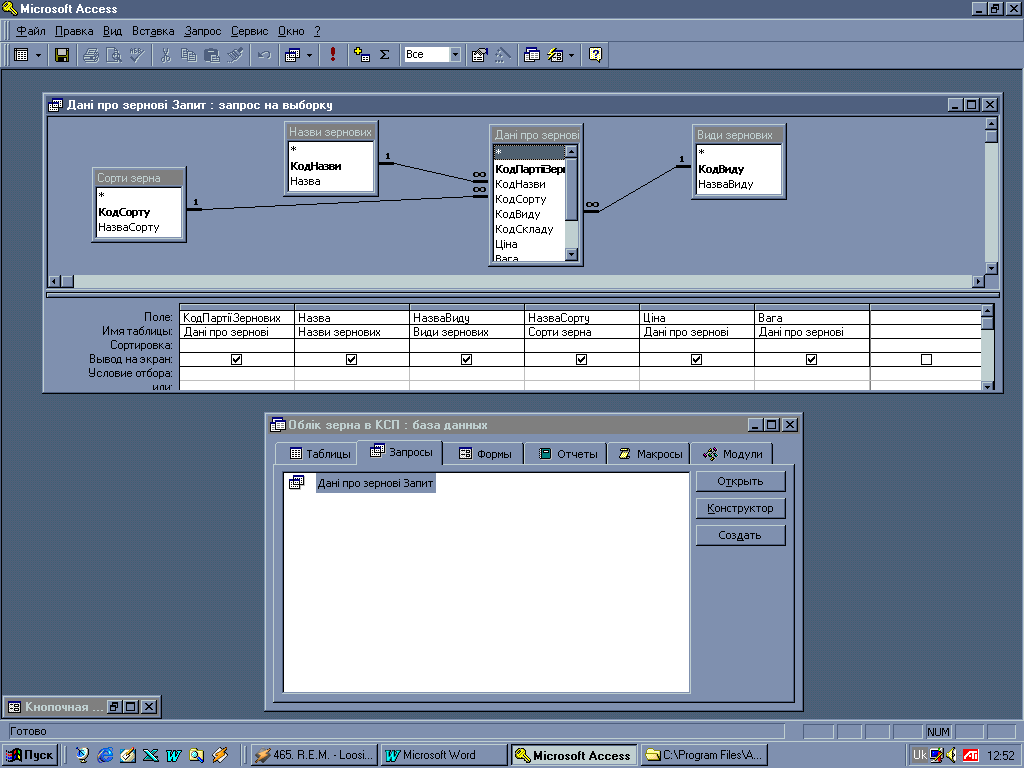
Task: Run the query with the exclamation icon
Action: pyautogui.click(x=333, y=55)
